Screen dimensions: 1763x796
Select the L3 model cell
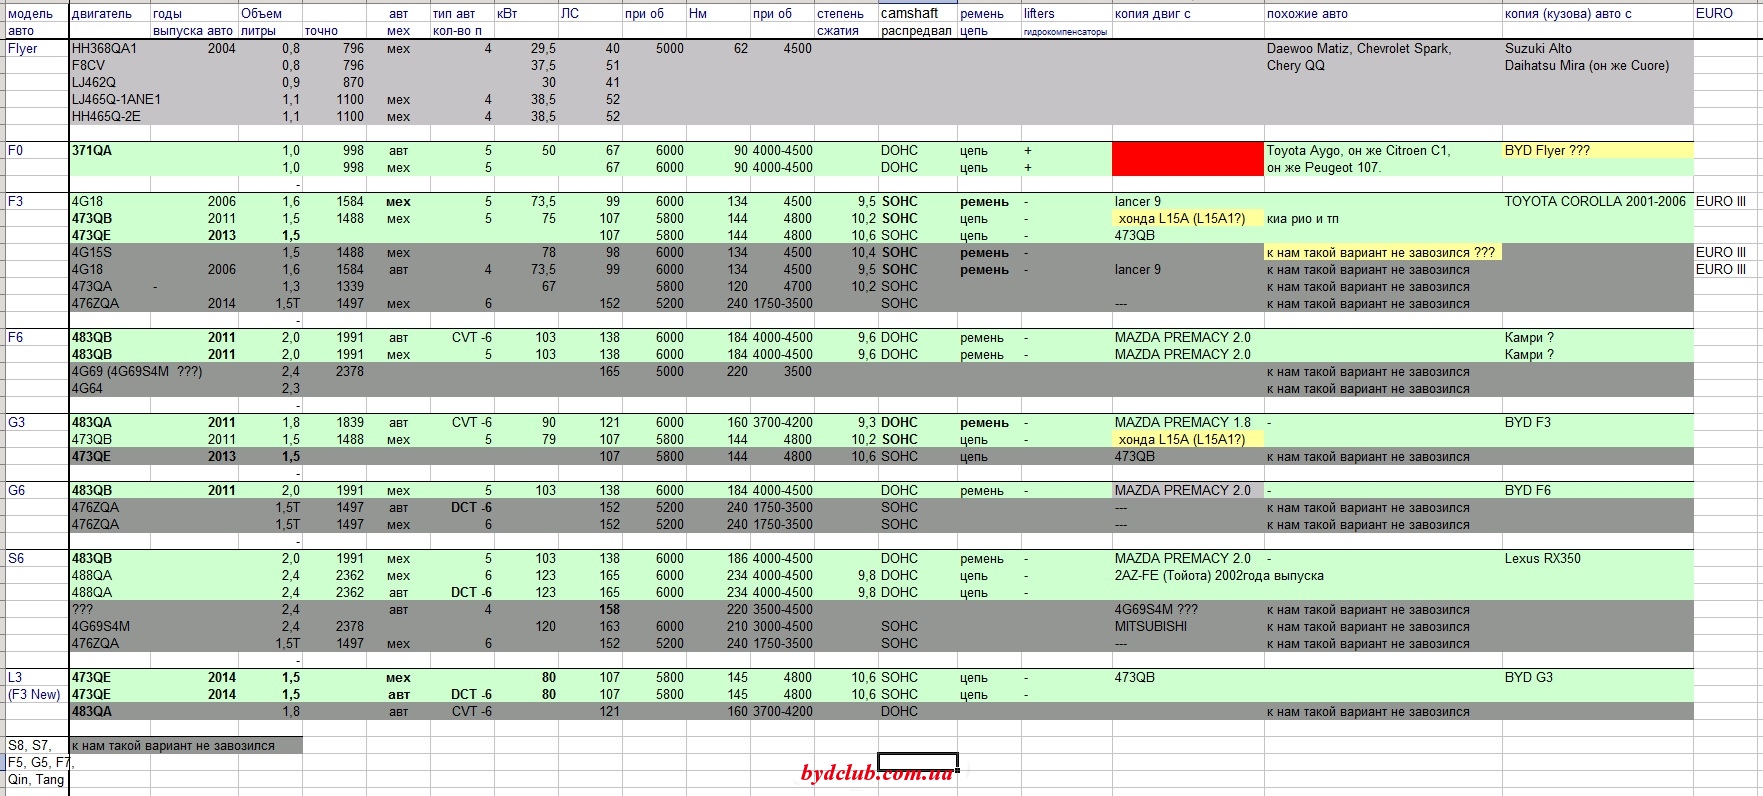click(x=16, y=678)
